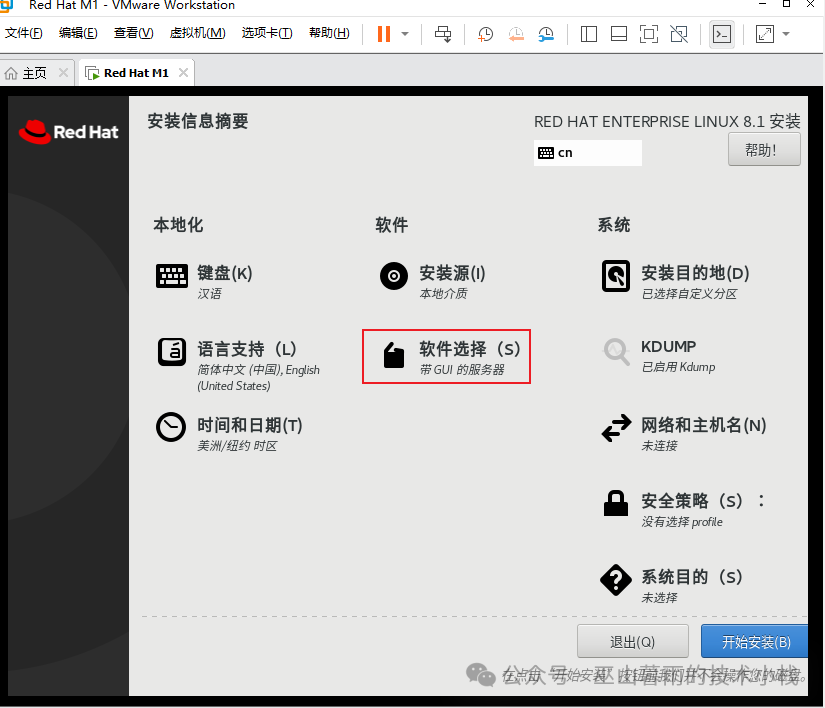The width and height of the screenshot is (825, 708).
Task: Enter full screen mode for the VM
Action: click(649, 33)
